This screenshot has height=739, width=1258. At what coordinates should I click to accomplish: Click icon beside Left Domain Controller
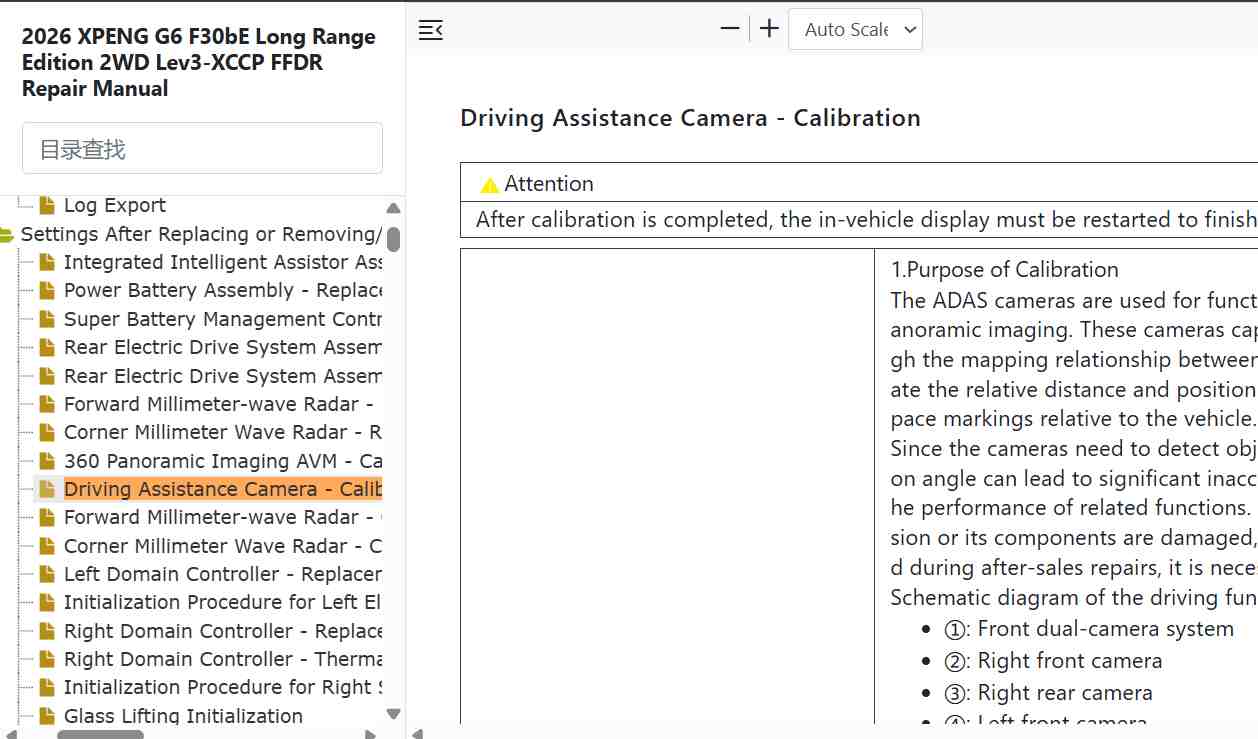47,575
